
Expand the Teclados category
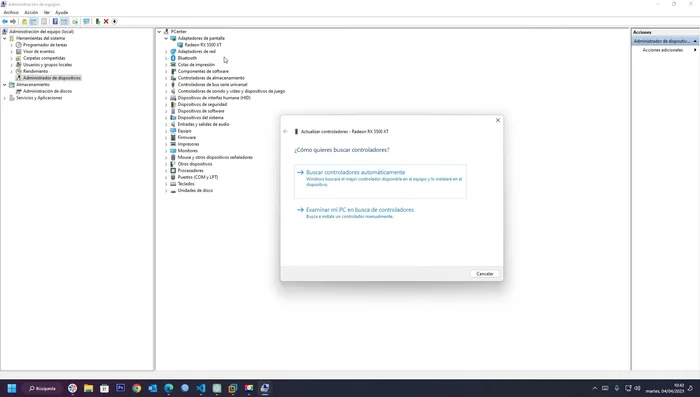coord(166,184)
